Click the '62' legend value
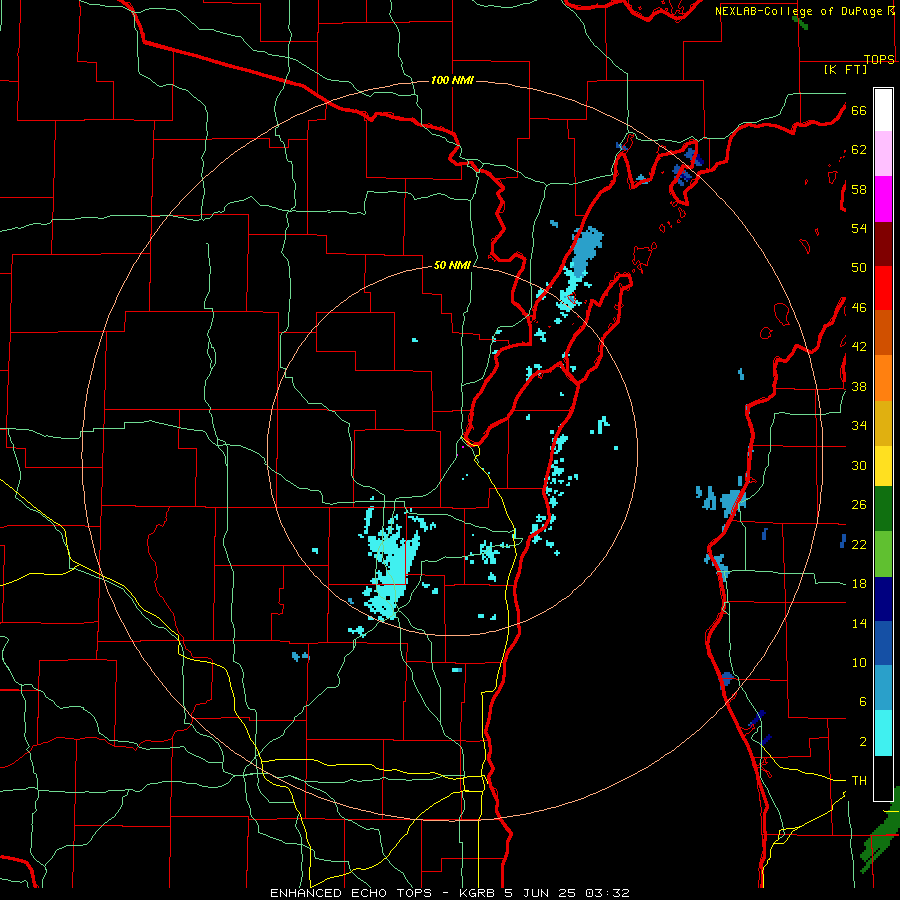Image resolution: width=900 pixels, height=900 pixels. point(859,150)
